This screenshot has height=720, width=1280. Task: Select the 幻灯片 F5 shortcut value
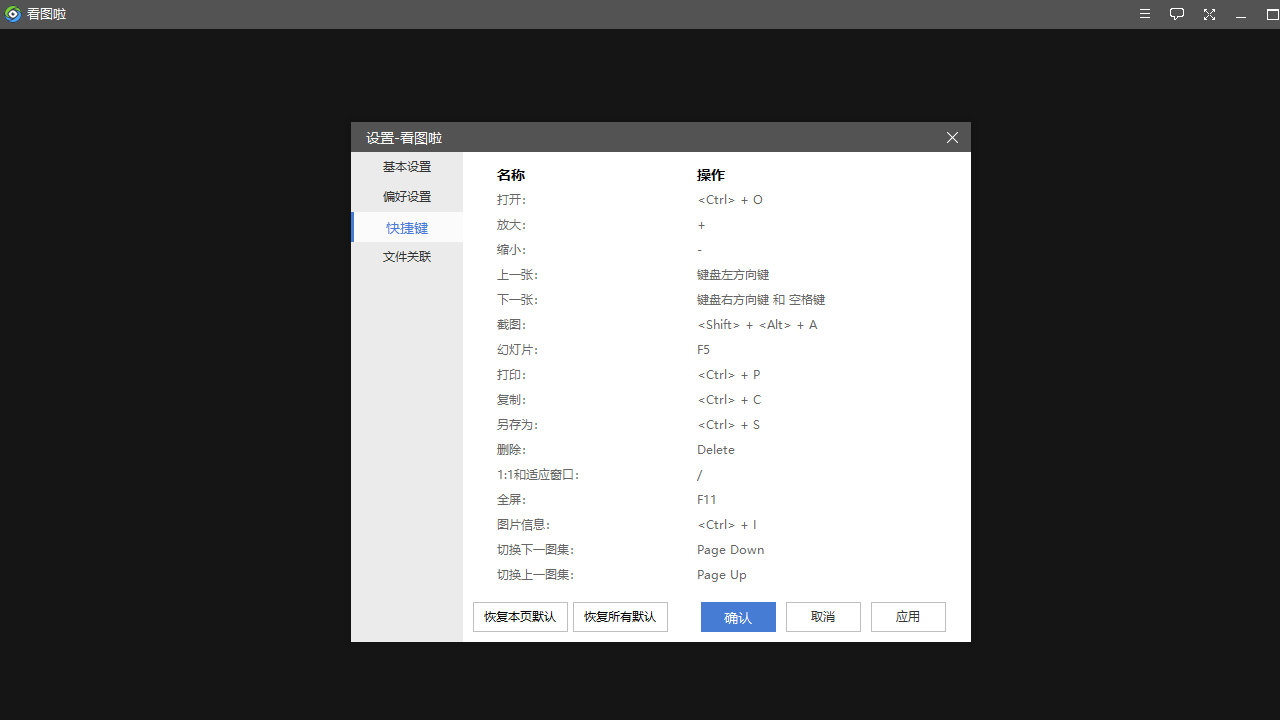[x=704, y=350]
